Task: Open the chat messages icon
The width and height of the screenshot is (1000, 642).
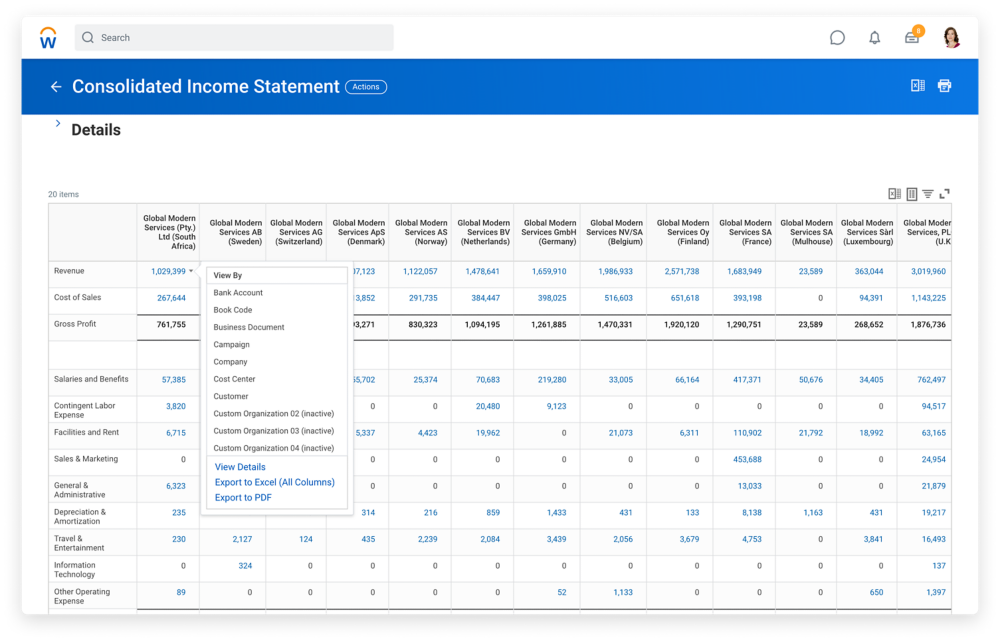Action: click(837, 38)
